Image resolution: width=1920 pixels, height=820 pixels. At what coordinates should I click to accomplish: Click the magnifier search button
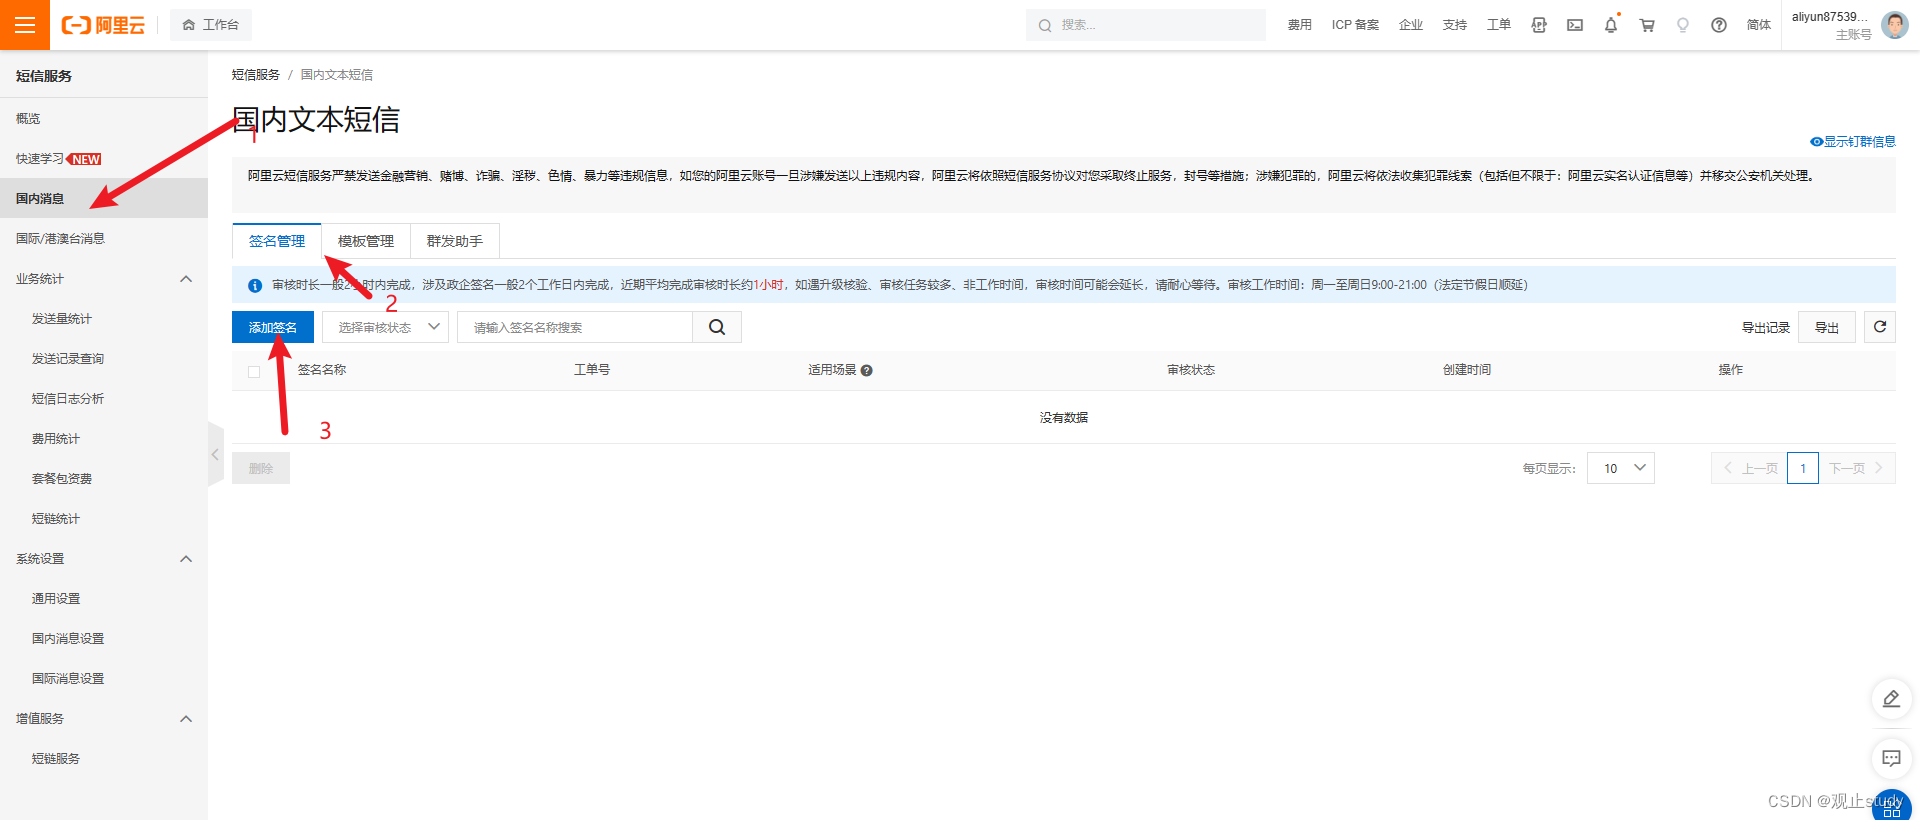click(x=717, y=327)
